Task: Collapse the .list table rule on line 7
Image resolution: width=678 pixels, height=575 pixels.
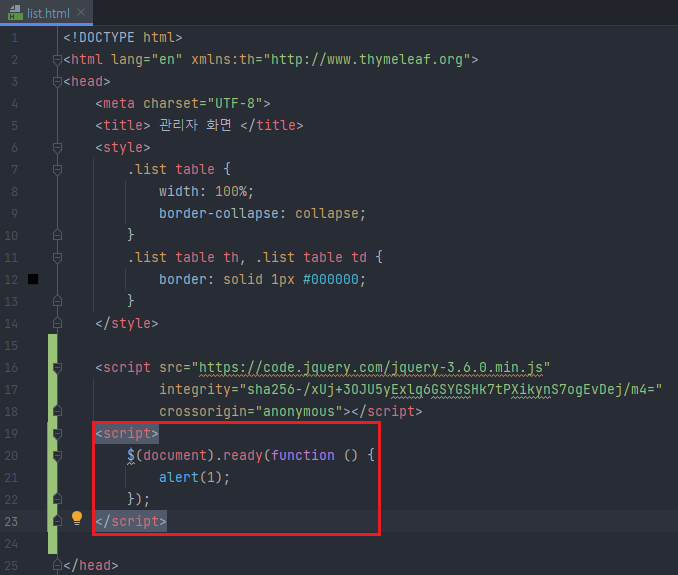Action: pyautogui.click(x=57, y=169)
